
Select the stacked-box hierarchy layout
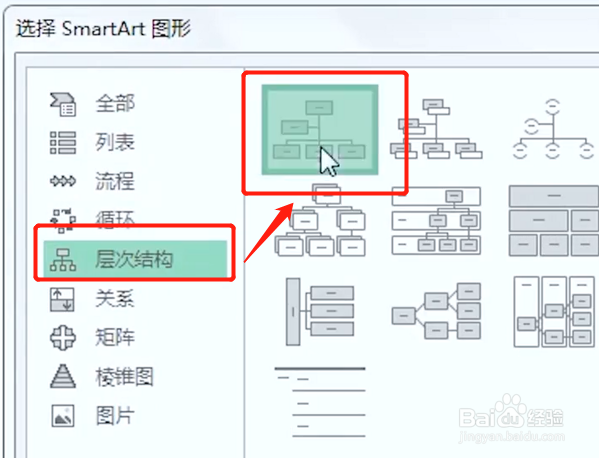pos(320,220)
